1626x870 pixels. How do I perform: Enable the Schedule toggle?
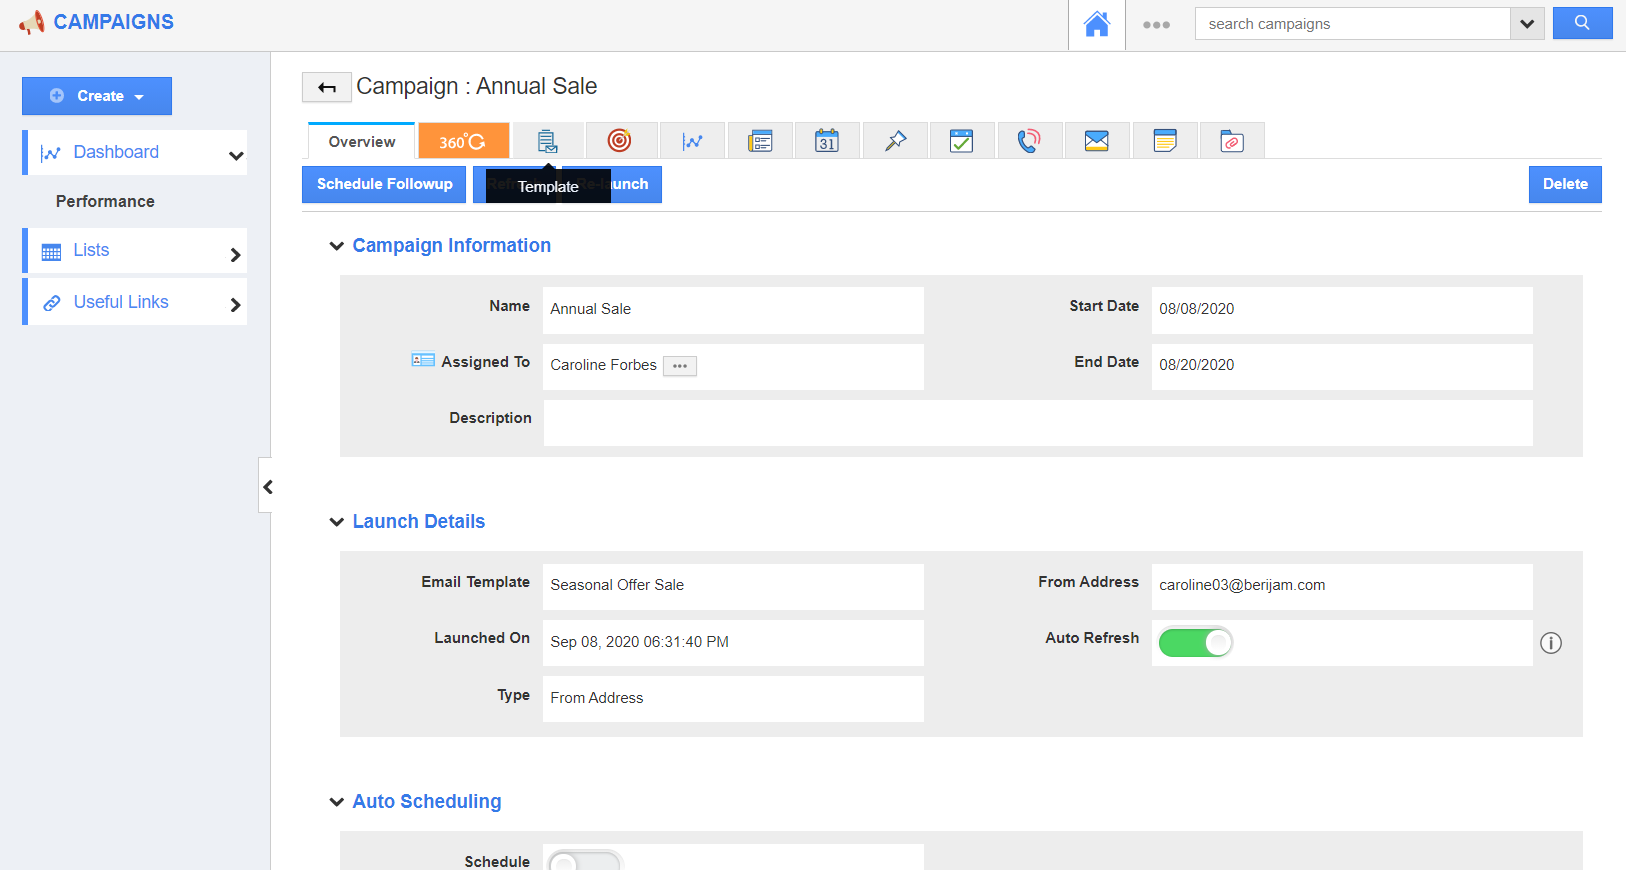(584, 860)
